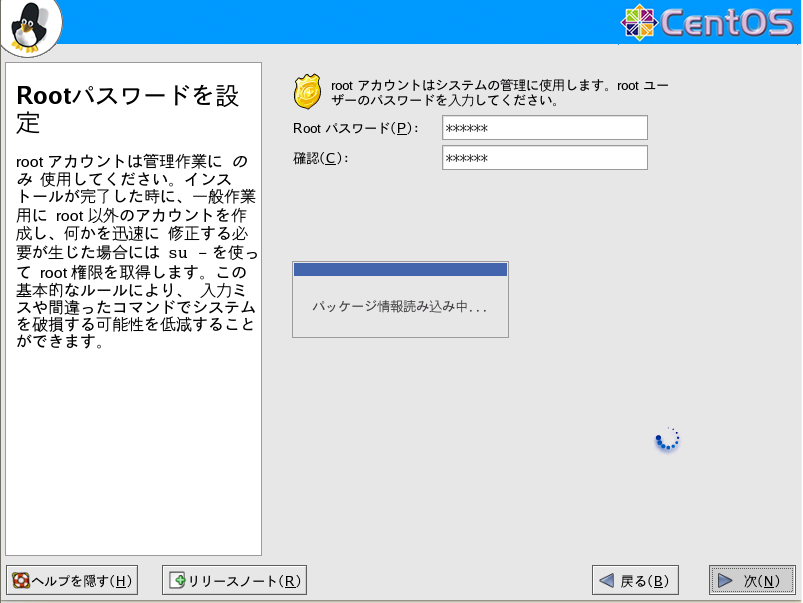This screenshot has height=603, width=803.
Task: Click the 確認 password confirmation field
Action: 545,158
